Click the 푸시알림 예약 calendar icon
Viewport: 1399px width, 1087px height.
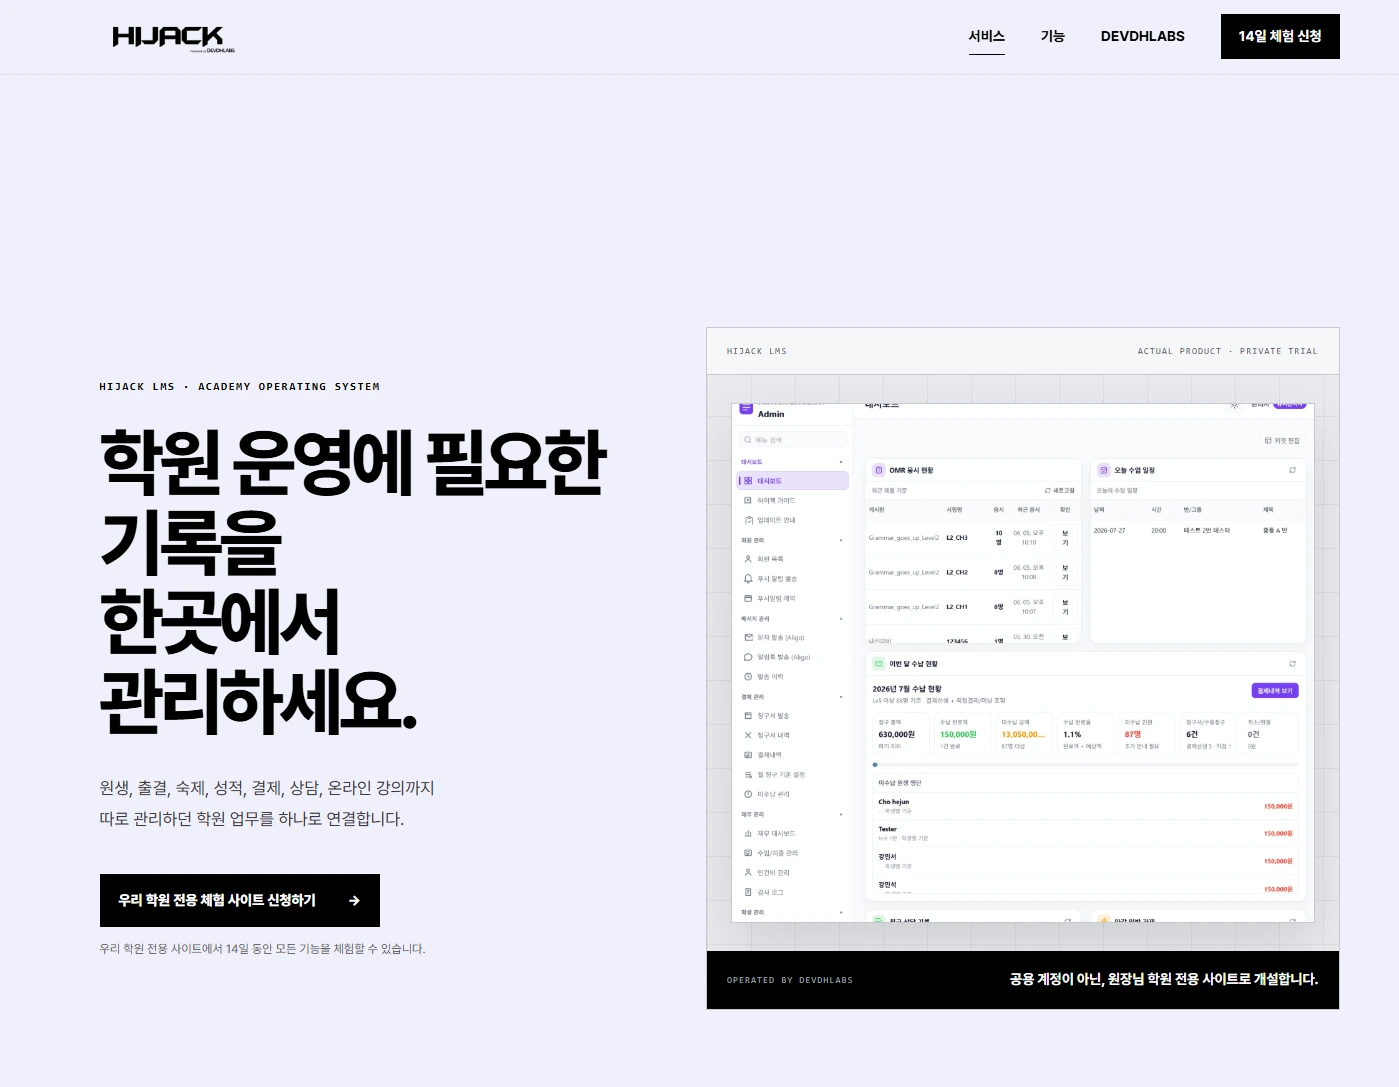(748, 598)
